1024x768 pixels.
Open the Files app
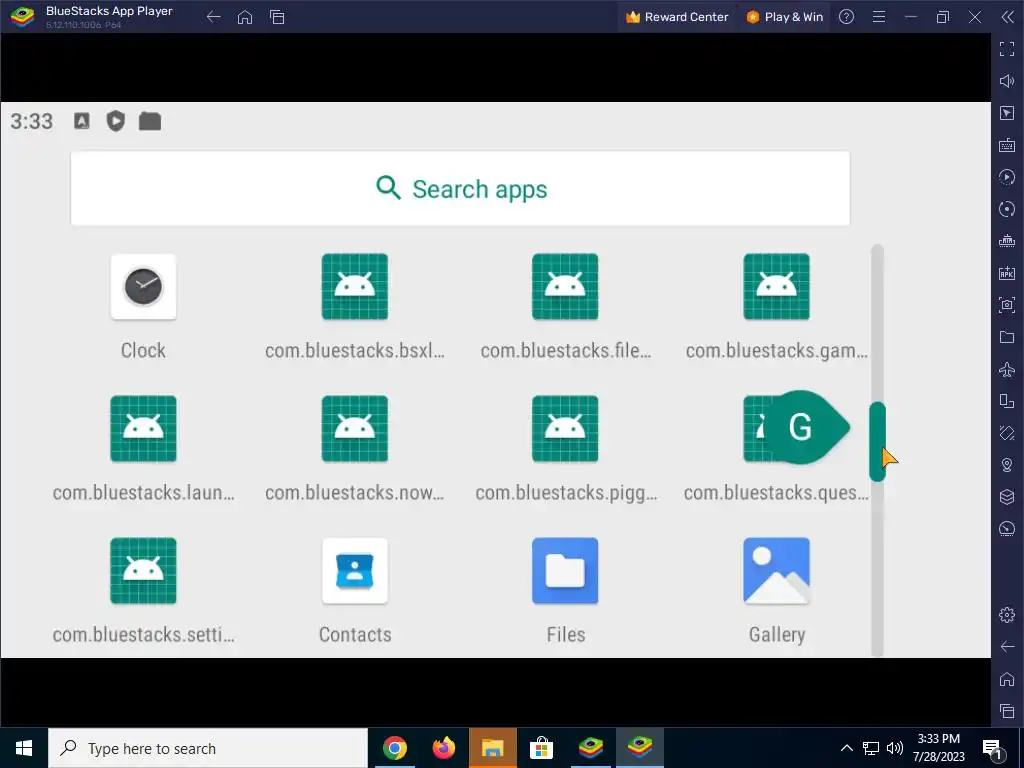coord(565,571)
